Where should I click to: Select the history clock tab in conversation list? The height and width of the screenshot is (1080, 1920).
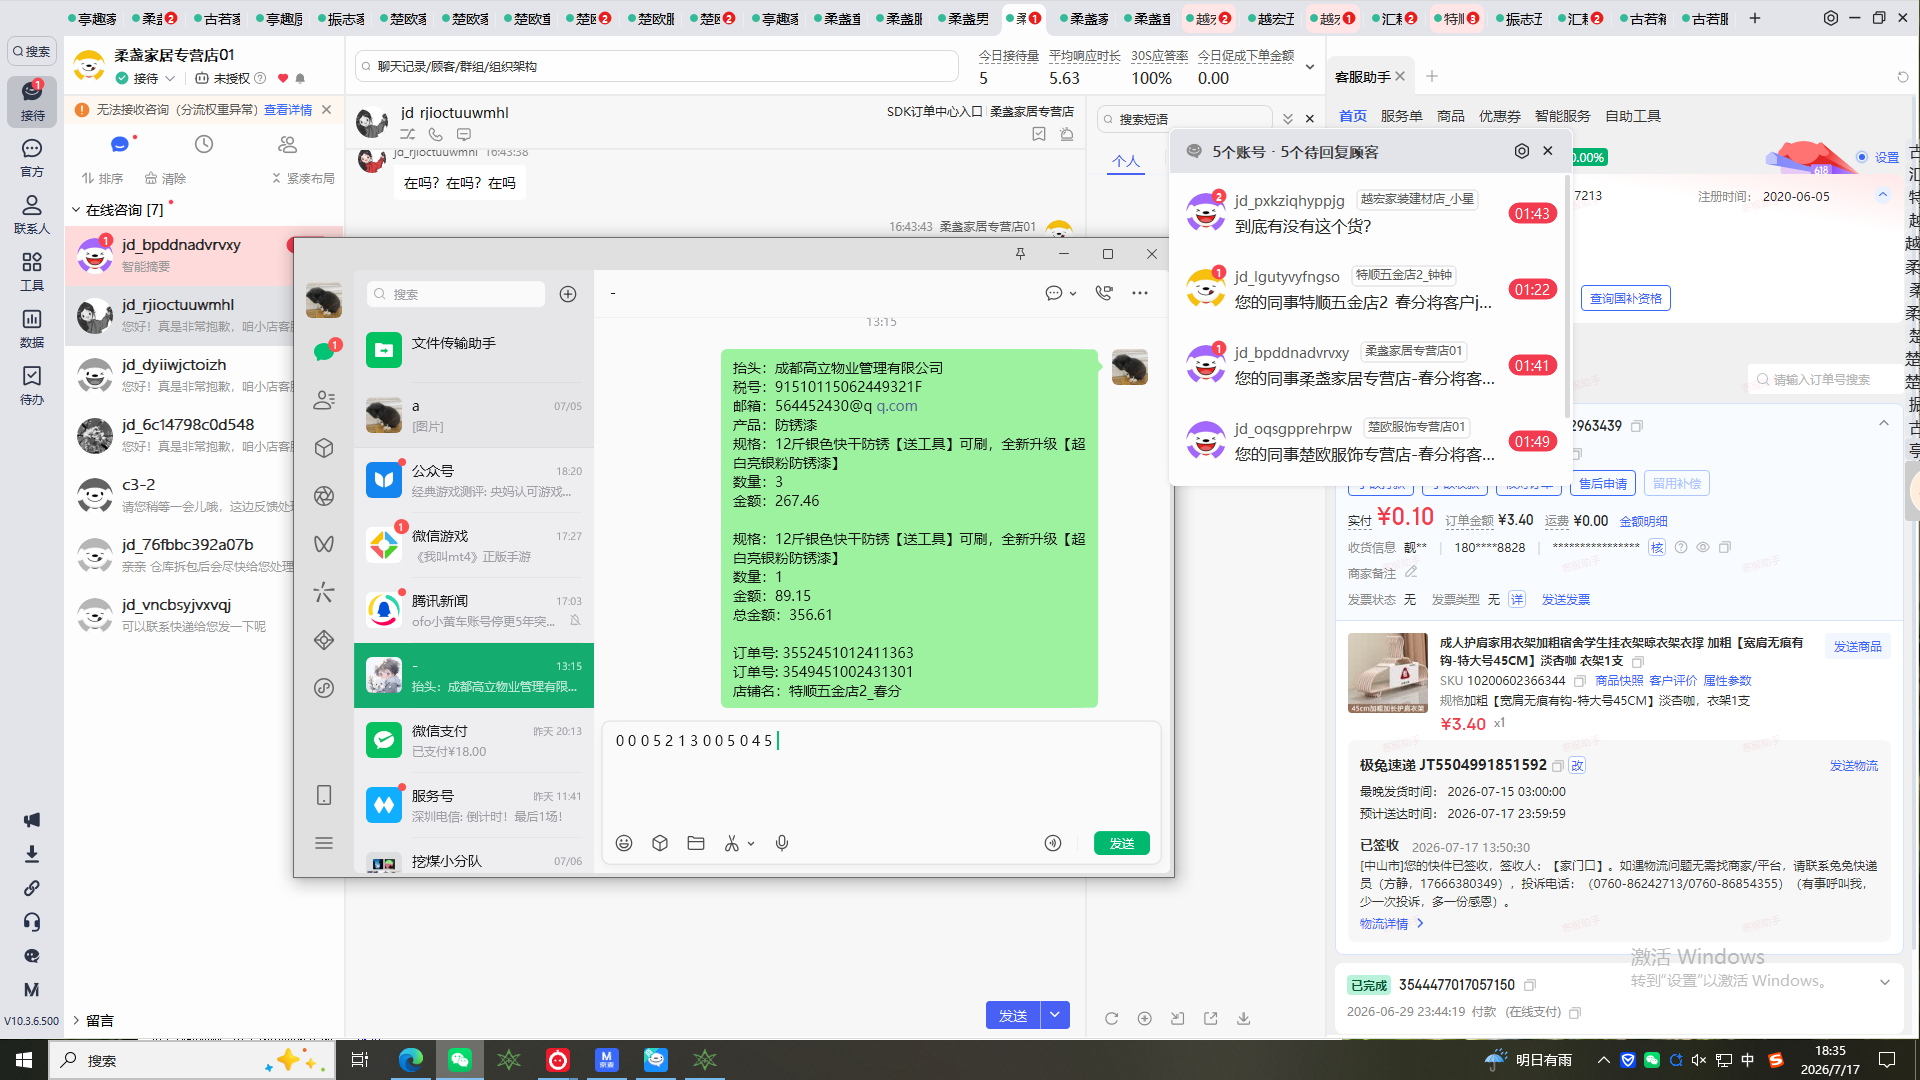(x=204, y=144)
